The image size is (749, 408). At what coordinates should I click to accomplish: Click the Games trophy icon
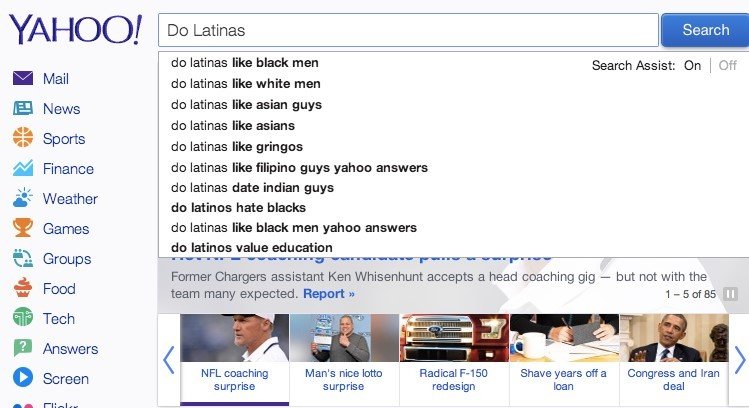coord(23,228)
